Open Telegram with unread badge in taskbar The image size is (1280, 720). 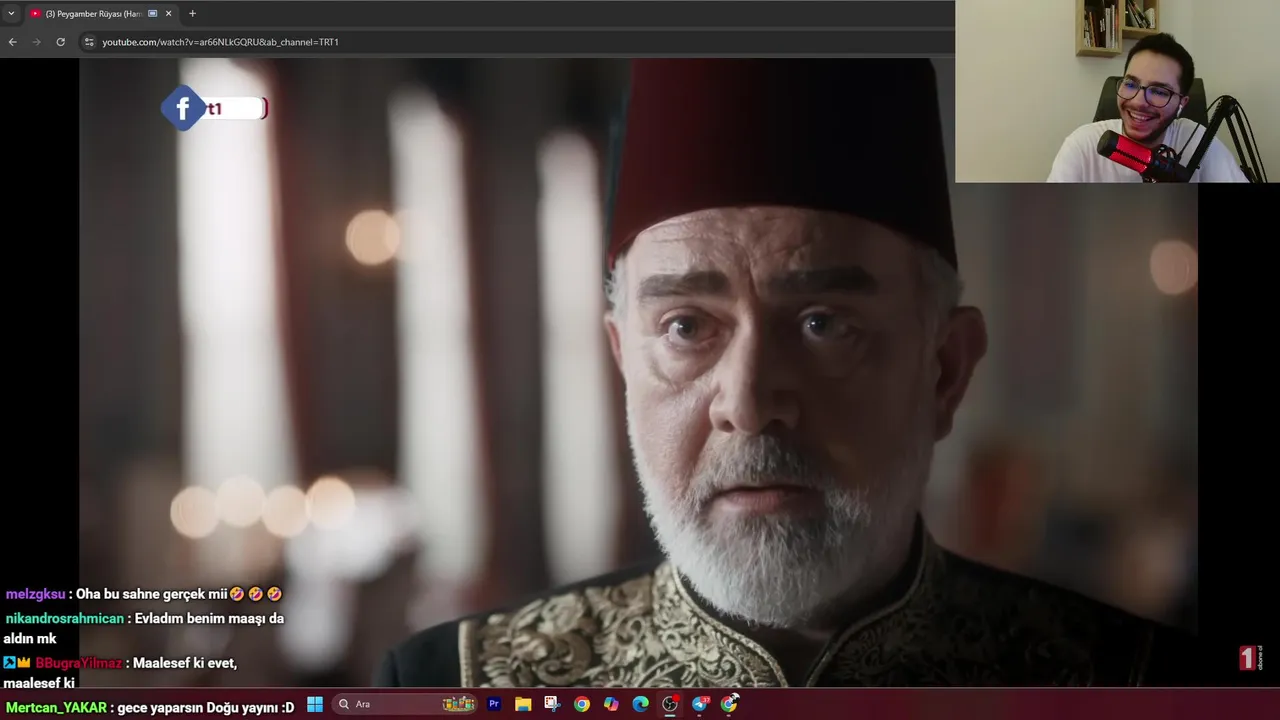point(700,704)
